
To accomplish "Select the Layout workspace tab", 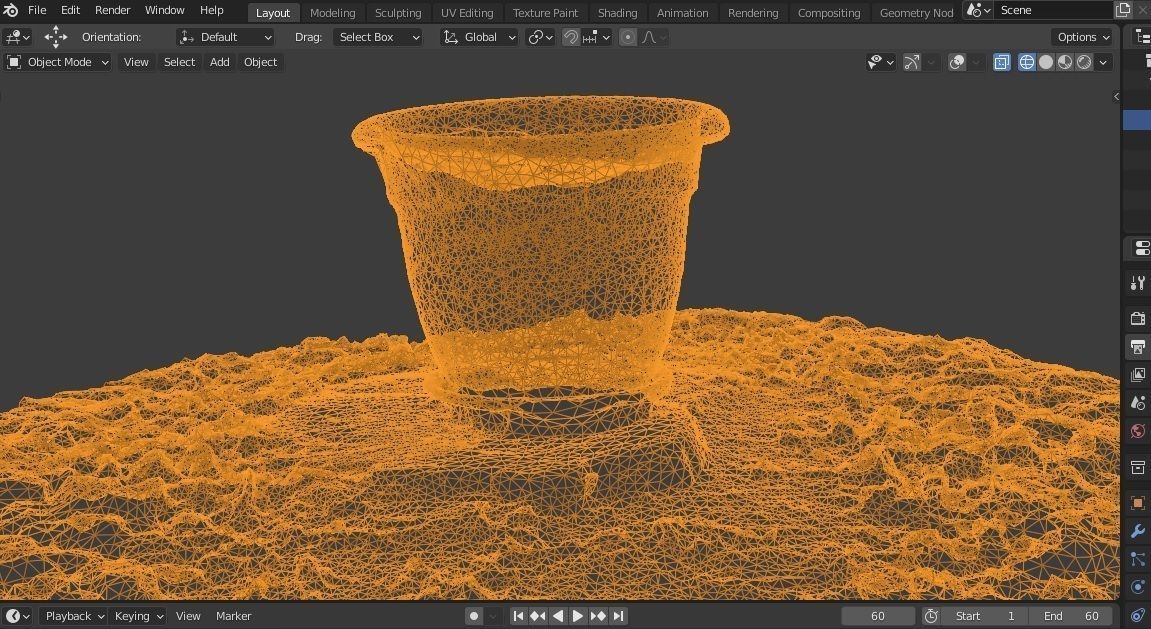I will [x=273, y=12].
